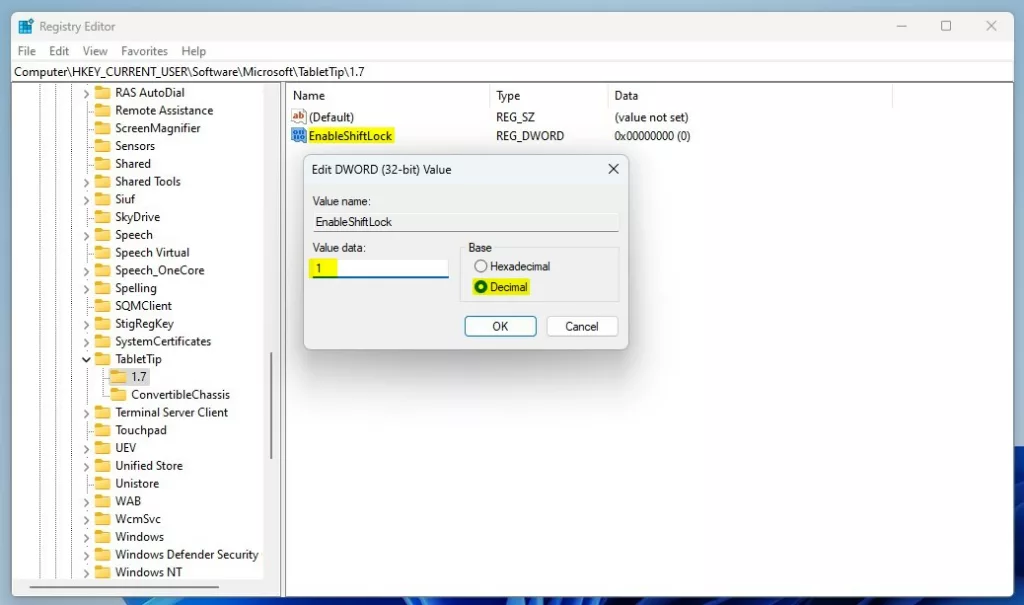
Task: Confirm the DWORD edit with OK
Action: (x=500, y=326)
